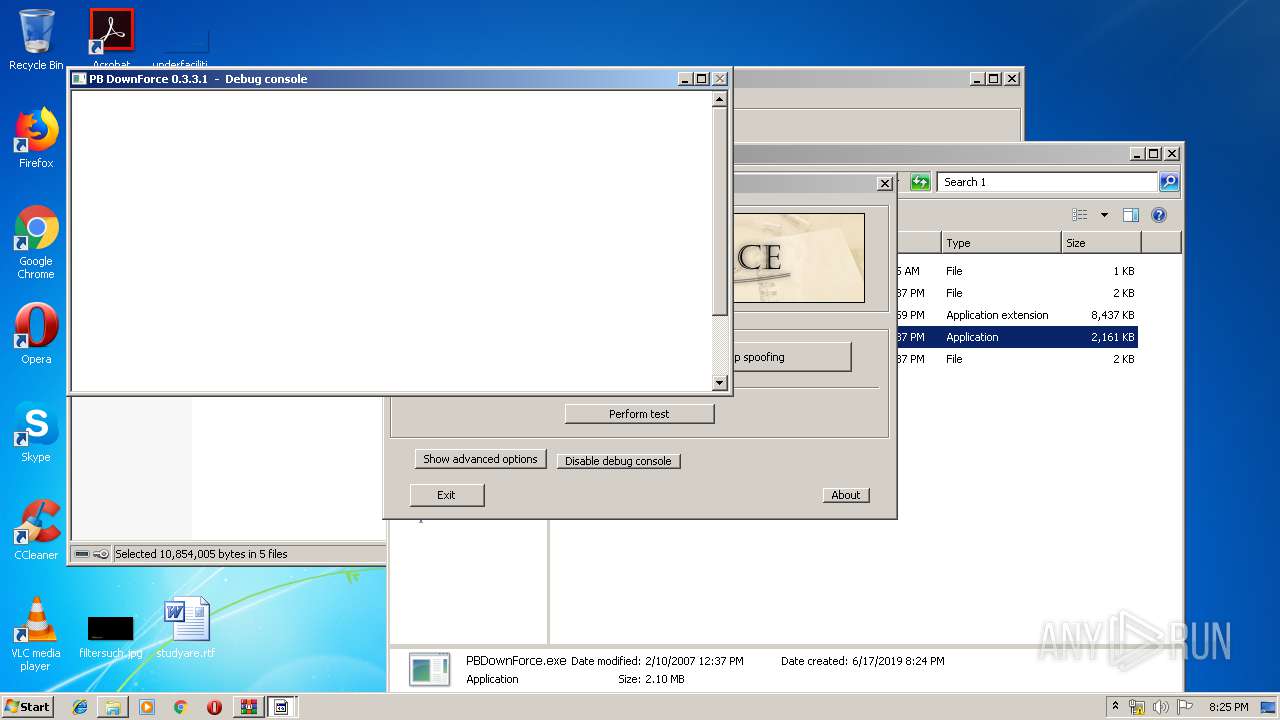Toggle the preview pane icon in Explorer
This screenshot has width=1280, height=720.
click(1131, 215)
